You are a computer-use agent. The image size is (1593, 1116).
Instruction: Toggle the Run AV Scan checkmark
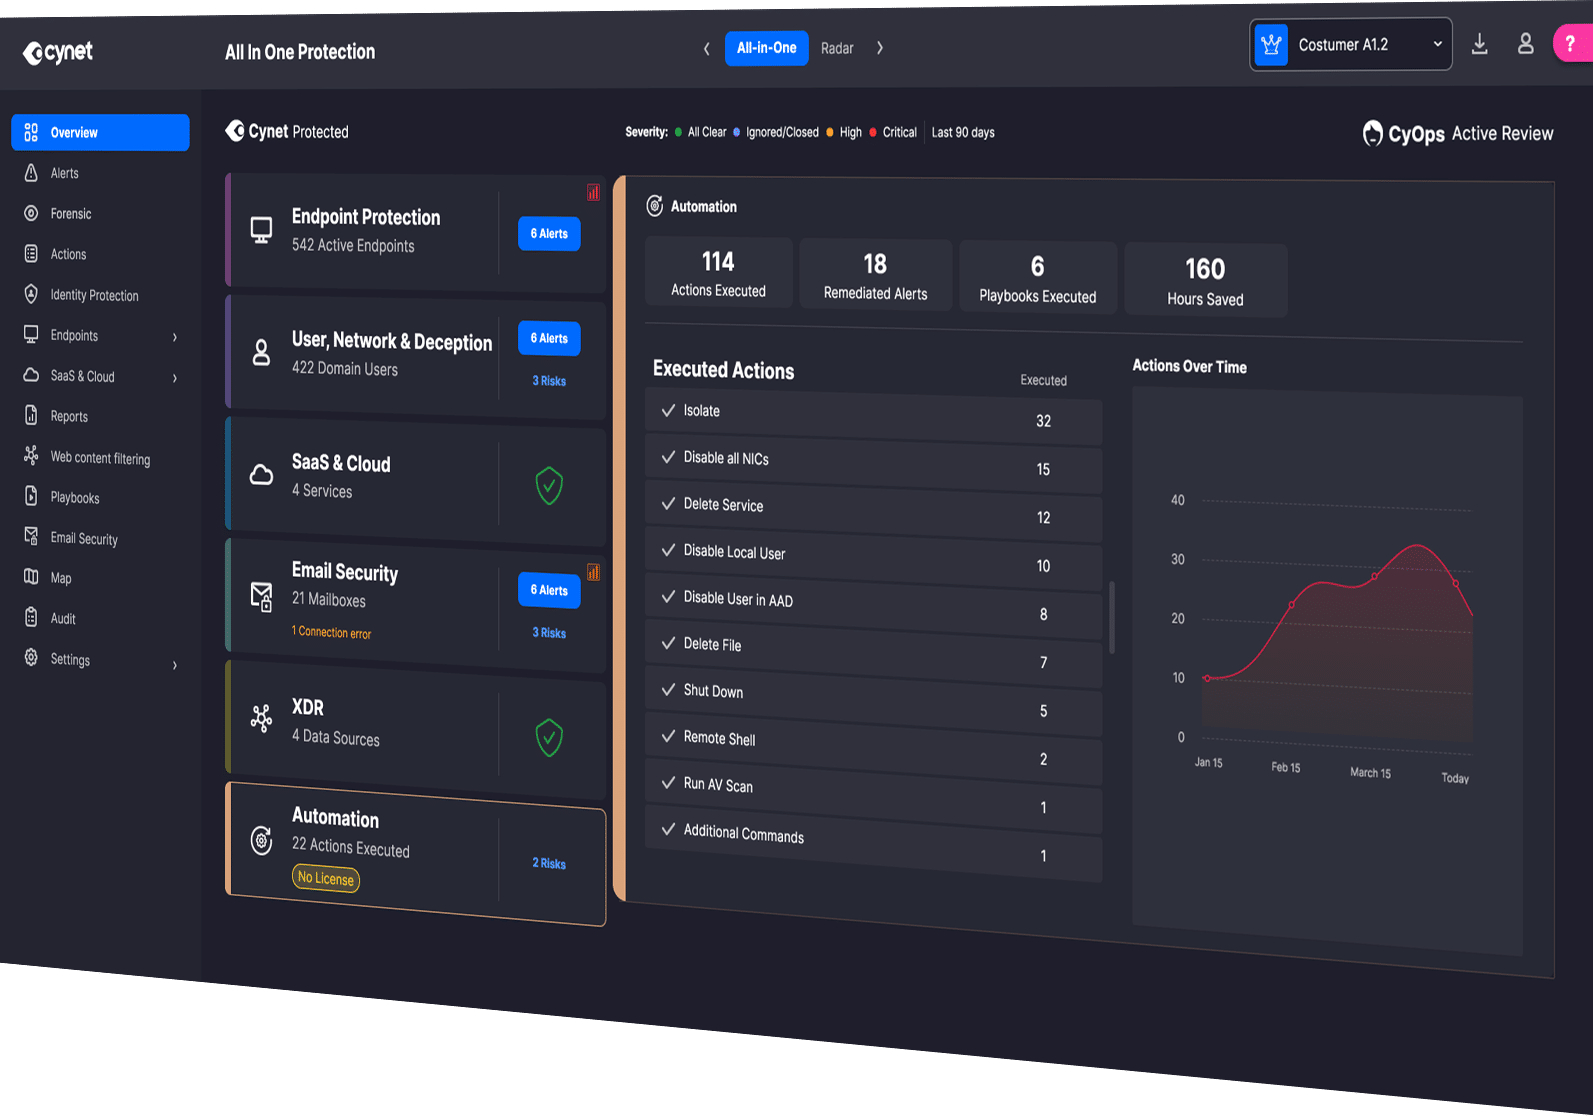668,782
